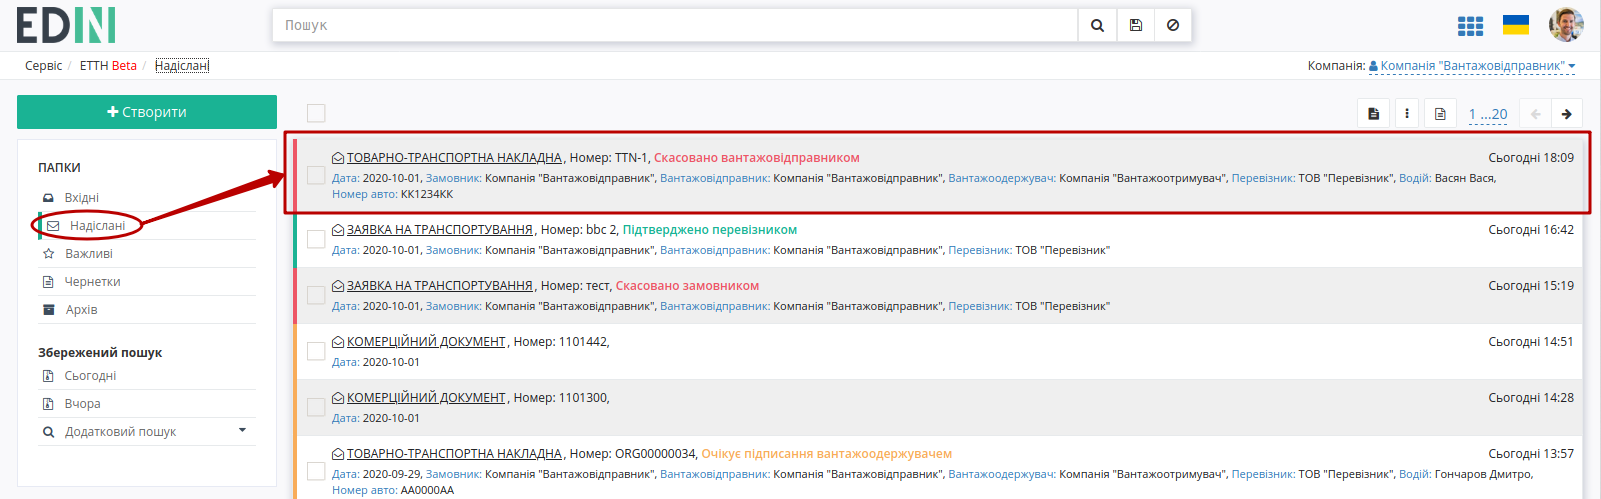Open КОМЕРЦІЙНИЙ ДОКУМЕНТ number 1101300
1601x499 pixels.
[426, 398]
